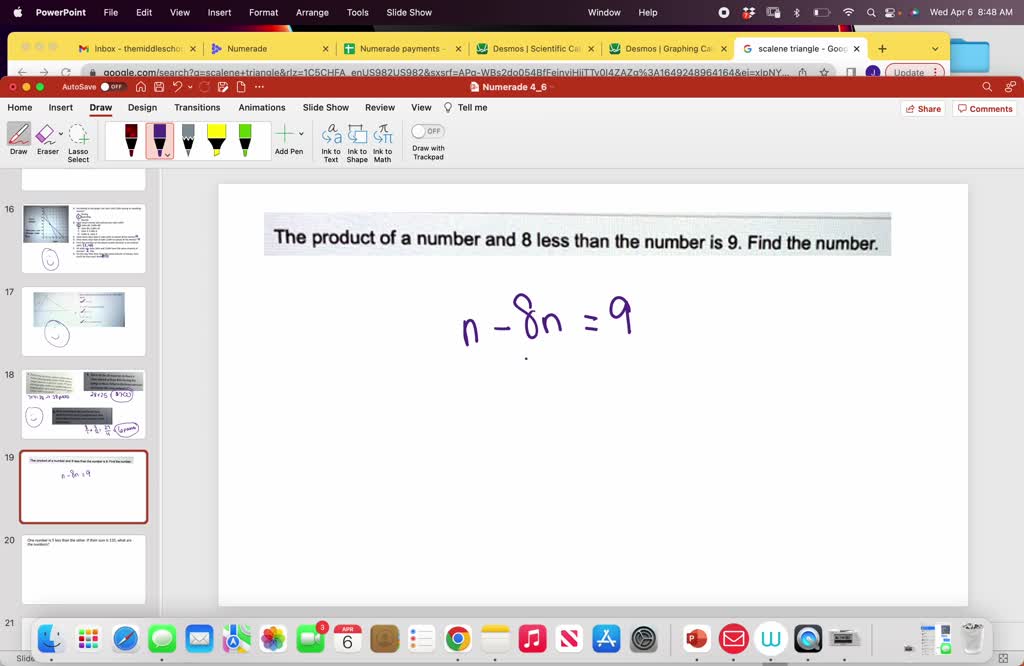Click the Chrome Update button
Screen dimensions: 1024x666
coord(914,72)
